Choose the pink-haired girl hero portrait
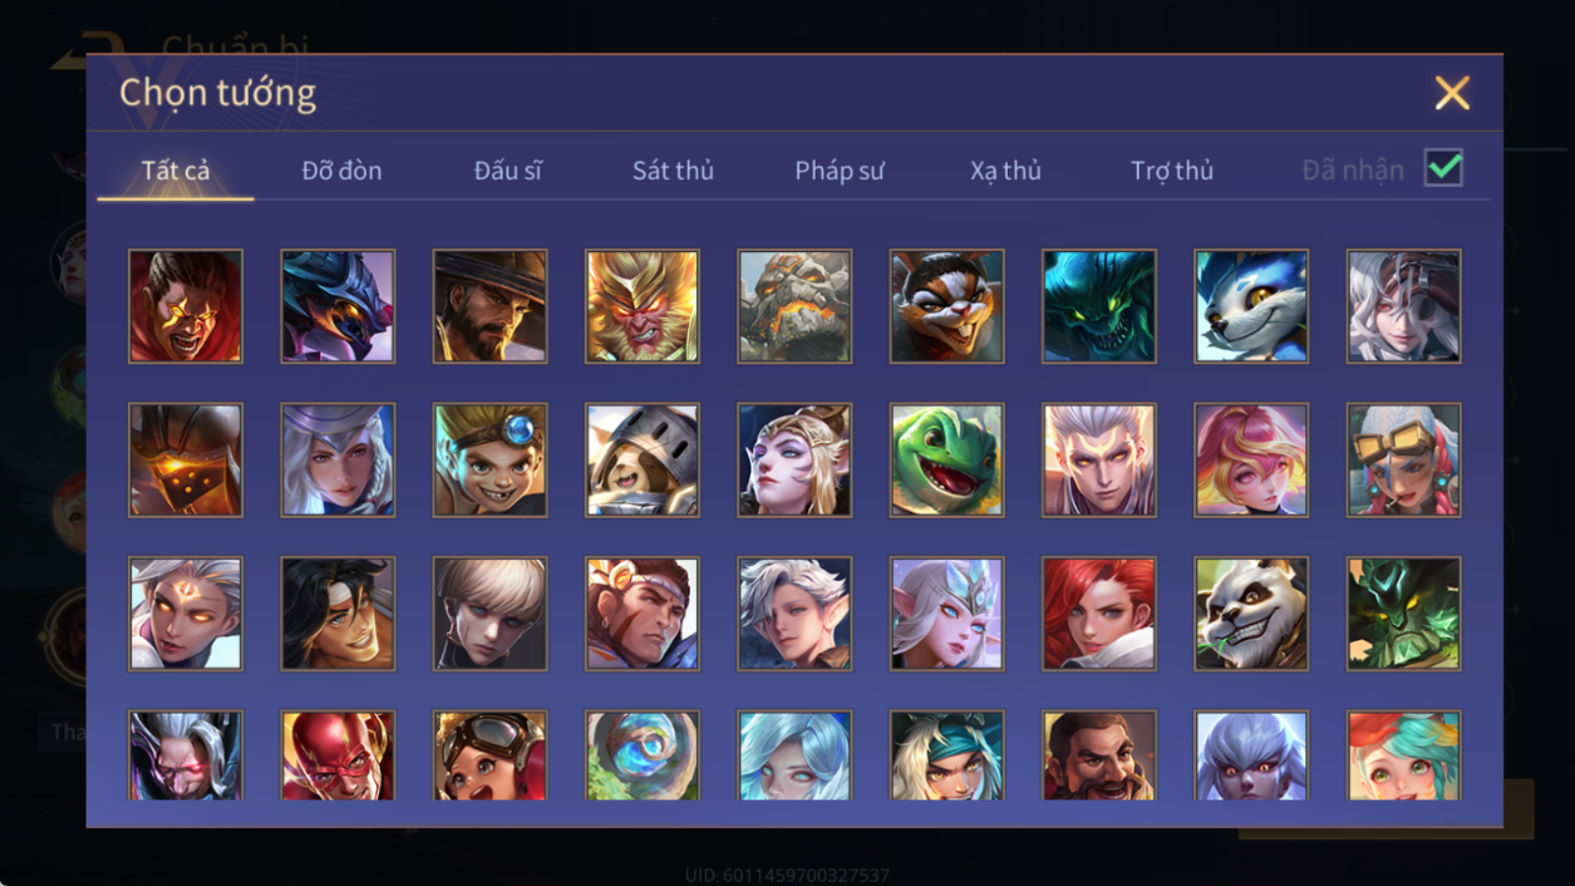1575x886 pixels. point(1251,460)
